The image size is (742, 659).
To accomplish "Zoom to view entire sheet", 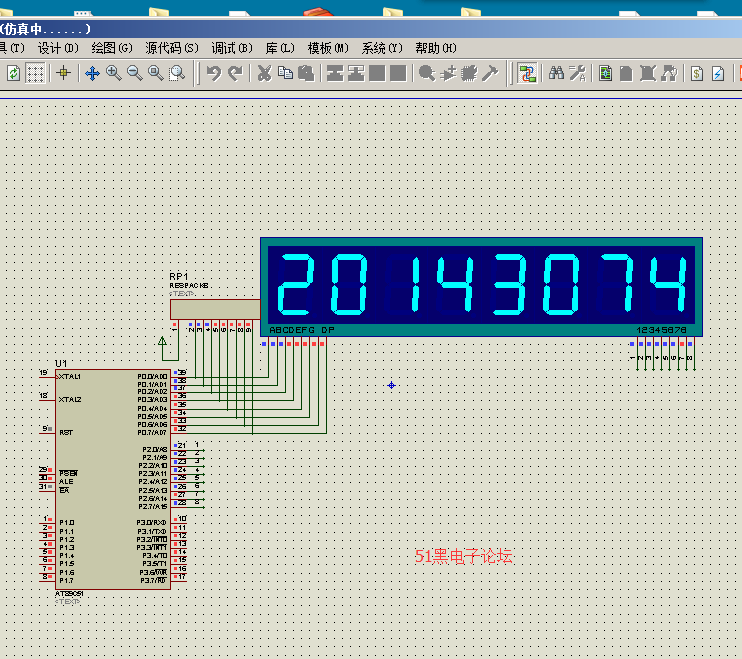I will 156,73.
